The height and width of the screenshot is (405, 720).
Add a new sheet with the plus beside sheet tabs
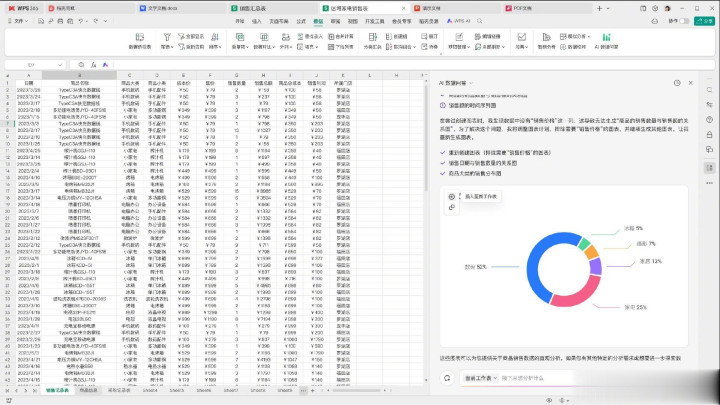click(x=313, y=390)
